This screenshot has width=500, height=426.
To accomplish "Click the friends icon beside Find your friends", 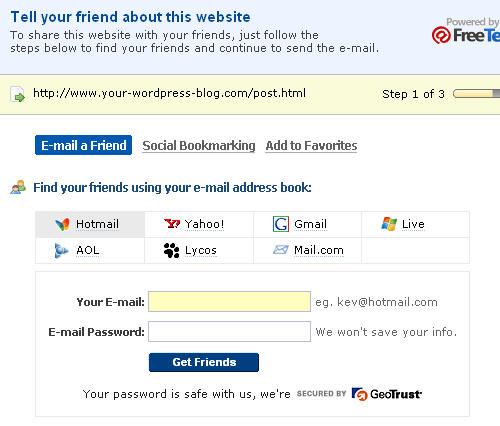I will 18,187.
